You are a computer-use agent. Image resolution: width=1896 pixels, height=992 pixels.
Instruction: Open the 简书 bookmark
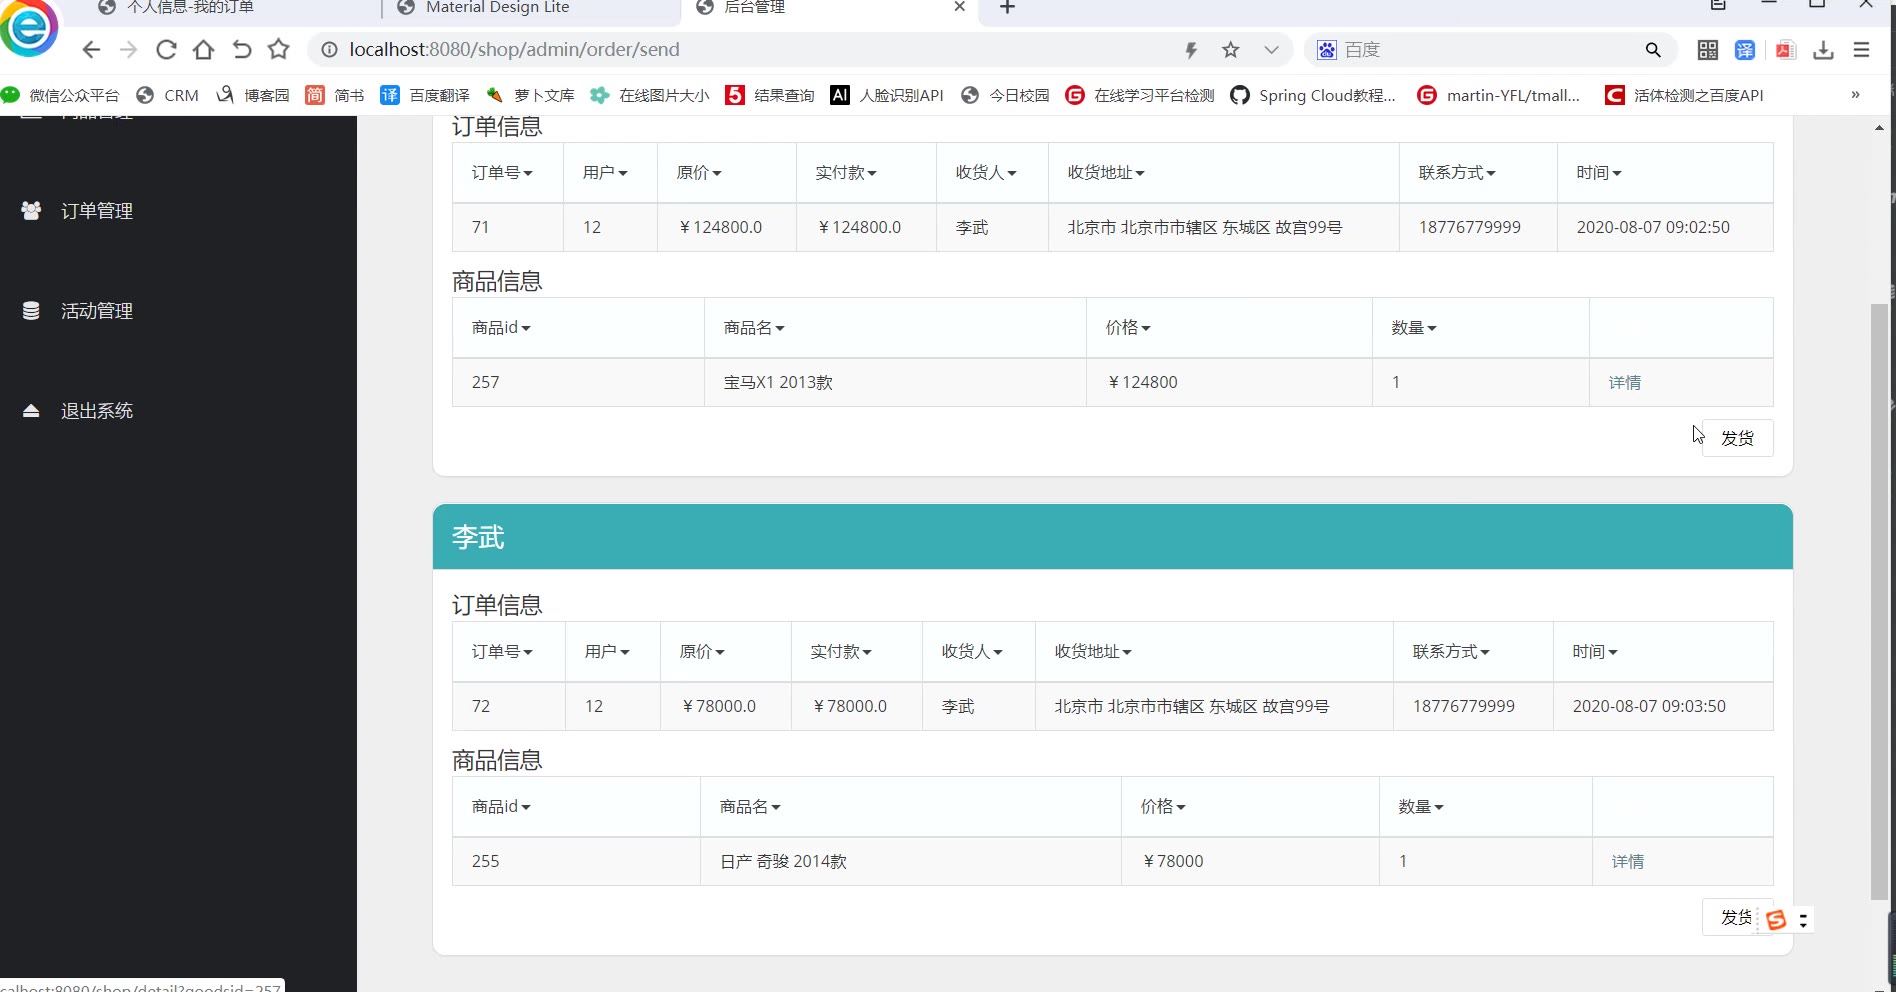point(335,95)
